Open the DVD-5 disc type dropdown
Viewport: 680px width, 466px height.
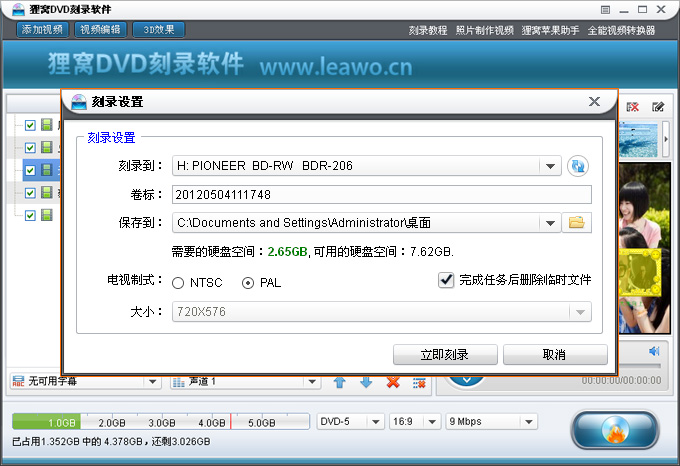376,422
